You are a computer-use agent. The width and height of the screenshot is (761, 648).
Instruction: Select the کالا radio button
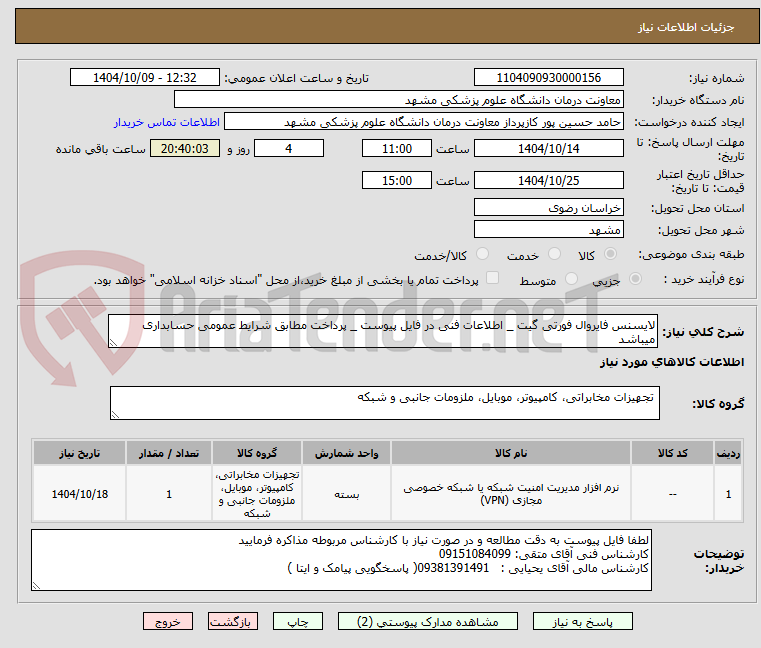click(611, 254)
